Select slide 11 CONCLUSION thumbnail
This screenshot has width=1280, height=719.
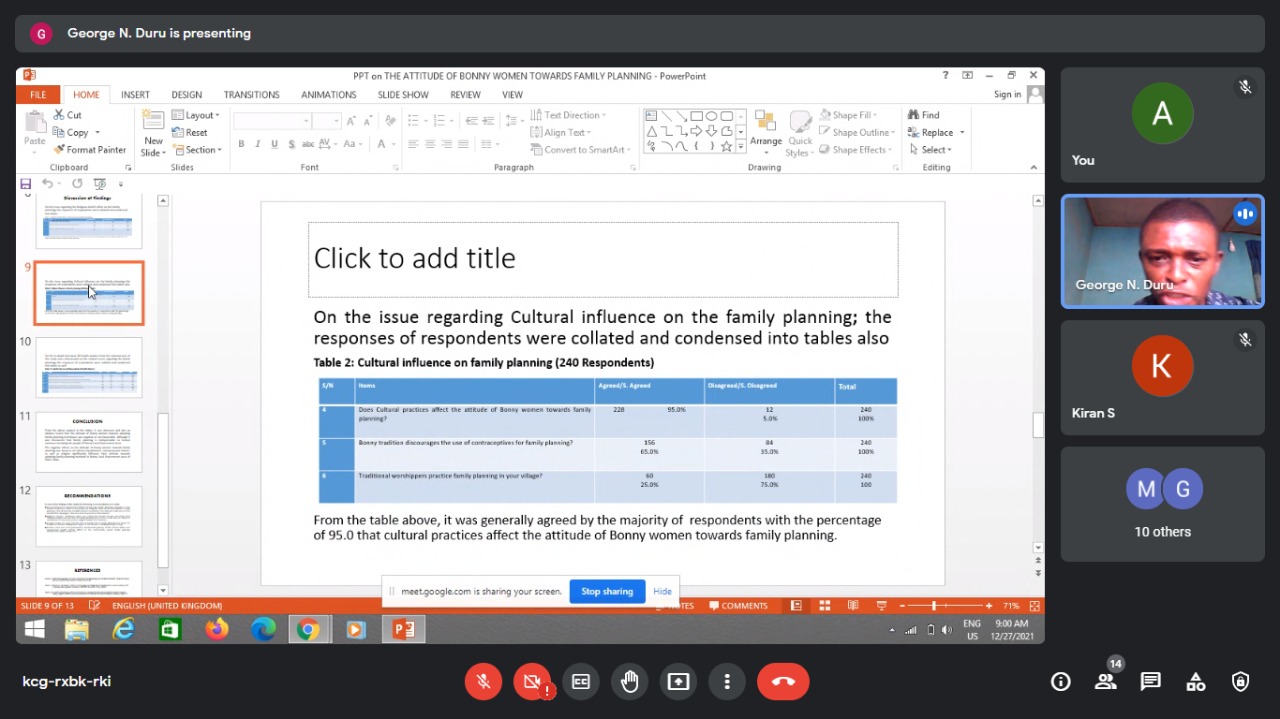(x=89, y=442)
